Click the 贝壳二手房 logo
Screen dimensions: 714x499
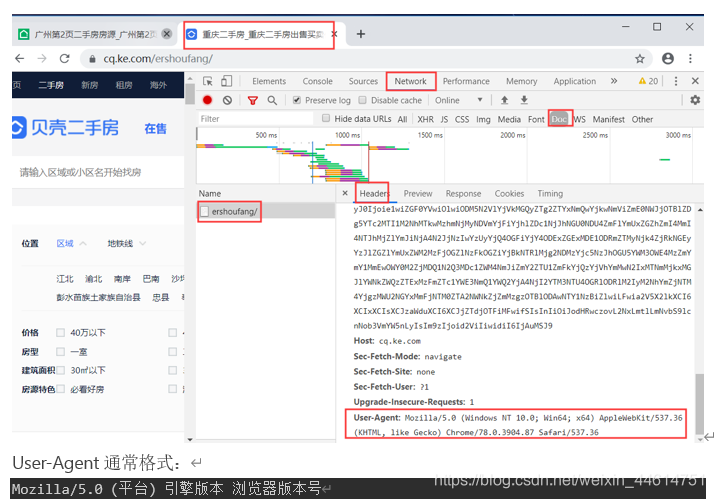[66, 127]
